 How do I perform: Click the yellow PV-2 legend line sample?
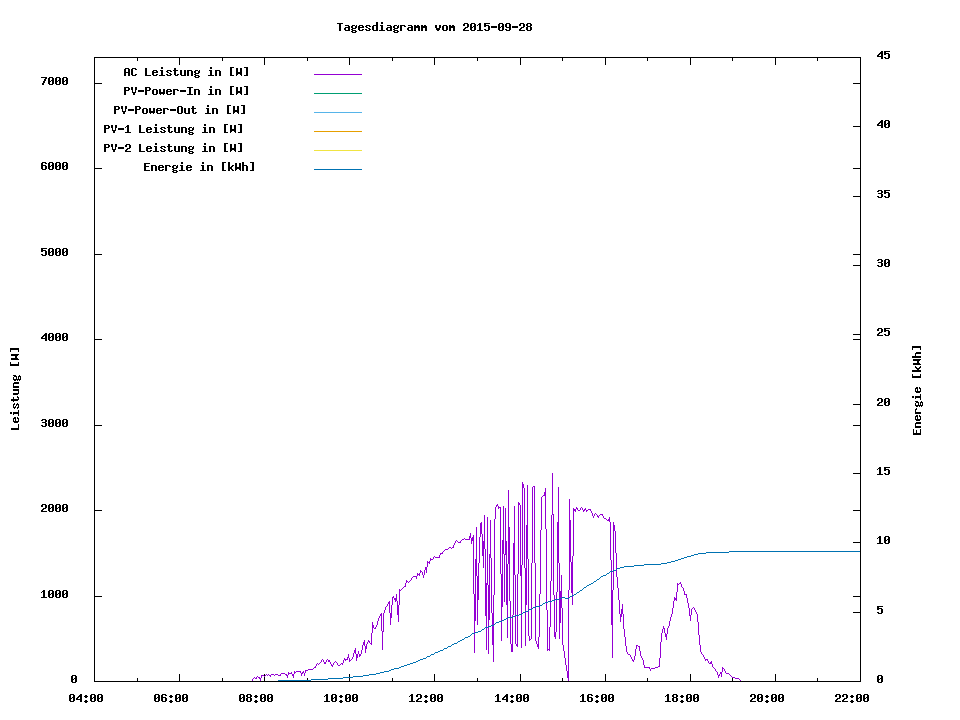[337, 150]
